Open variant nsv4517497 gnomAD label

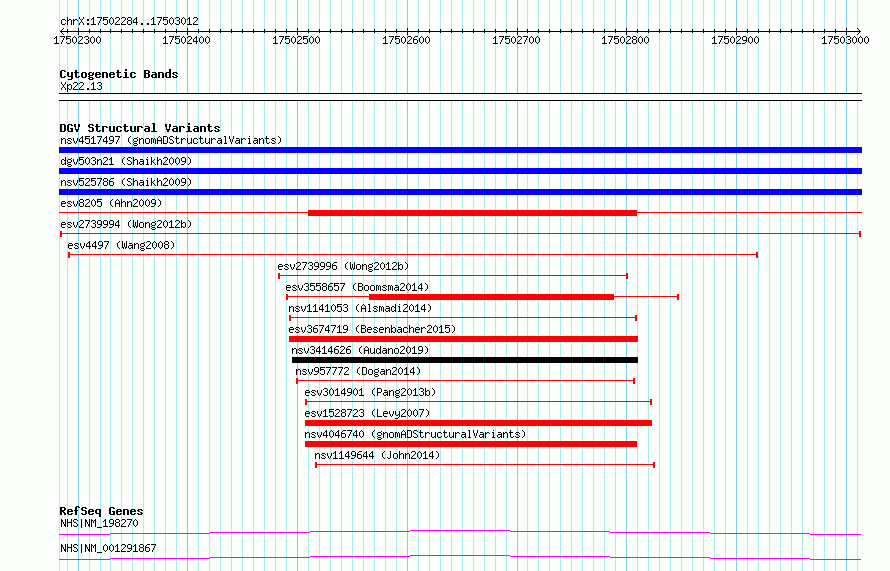point(171,140)
